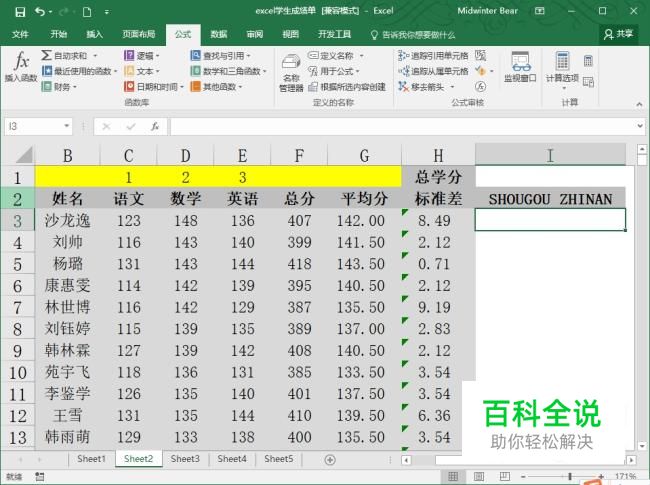Click the Share button

pos(618,34)
